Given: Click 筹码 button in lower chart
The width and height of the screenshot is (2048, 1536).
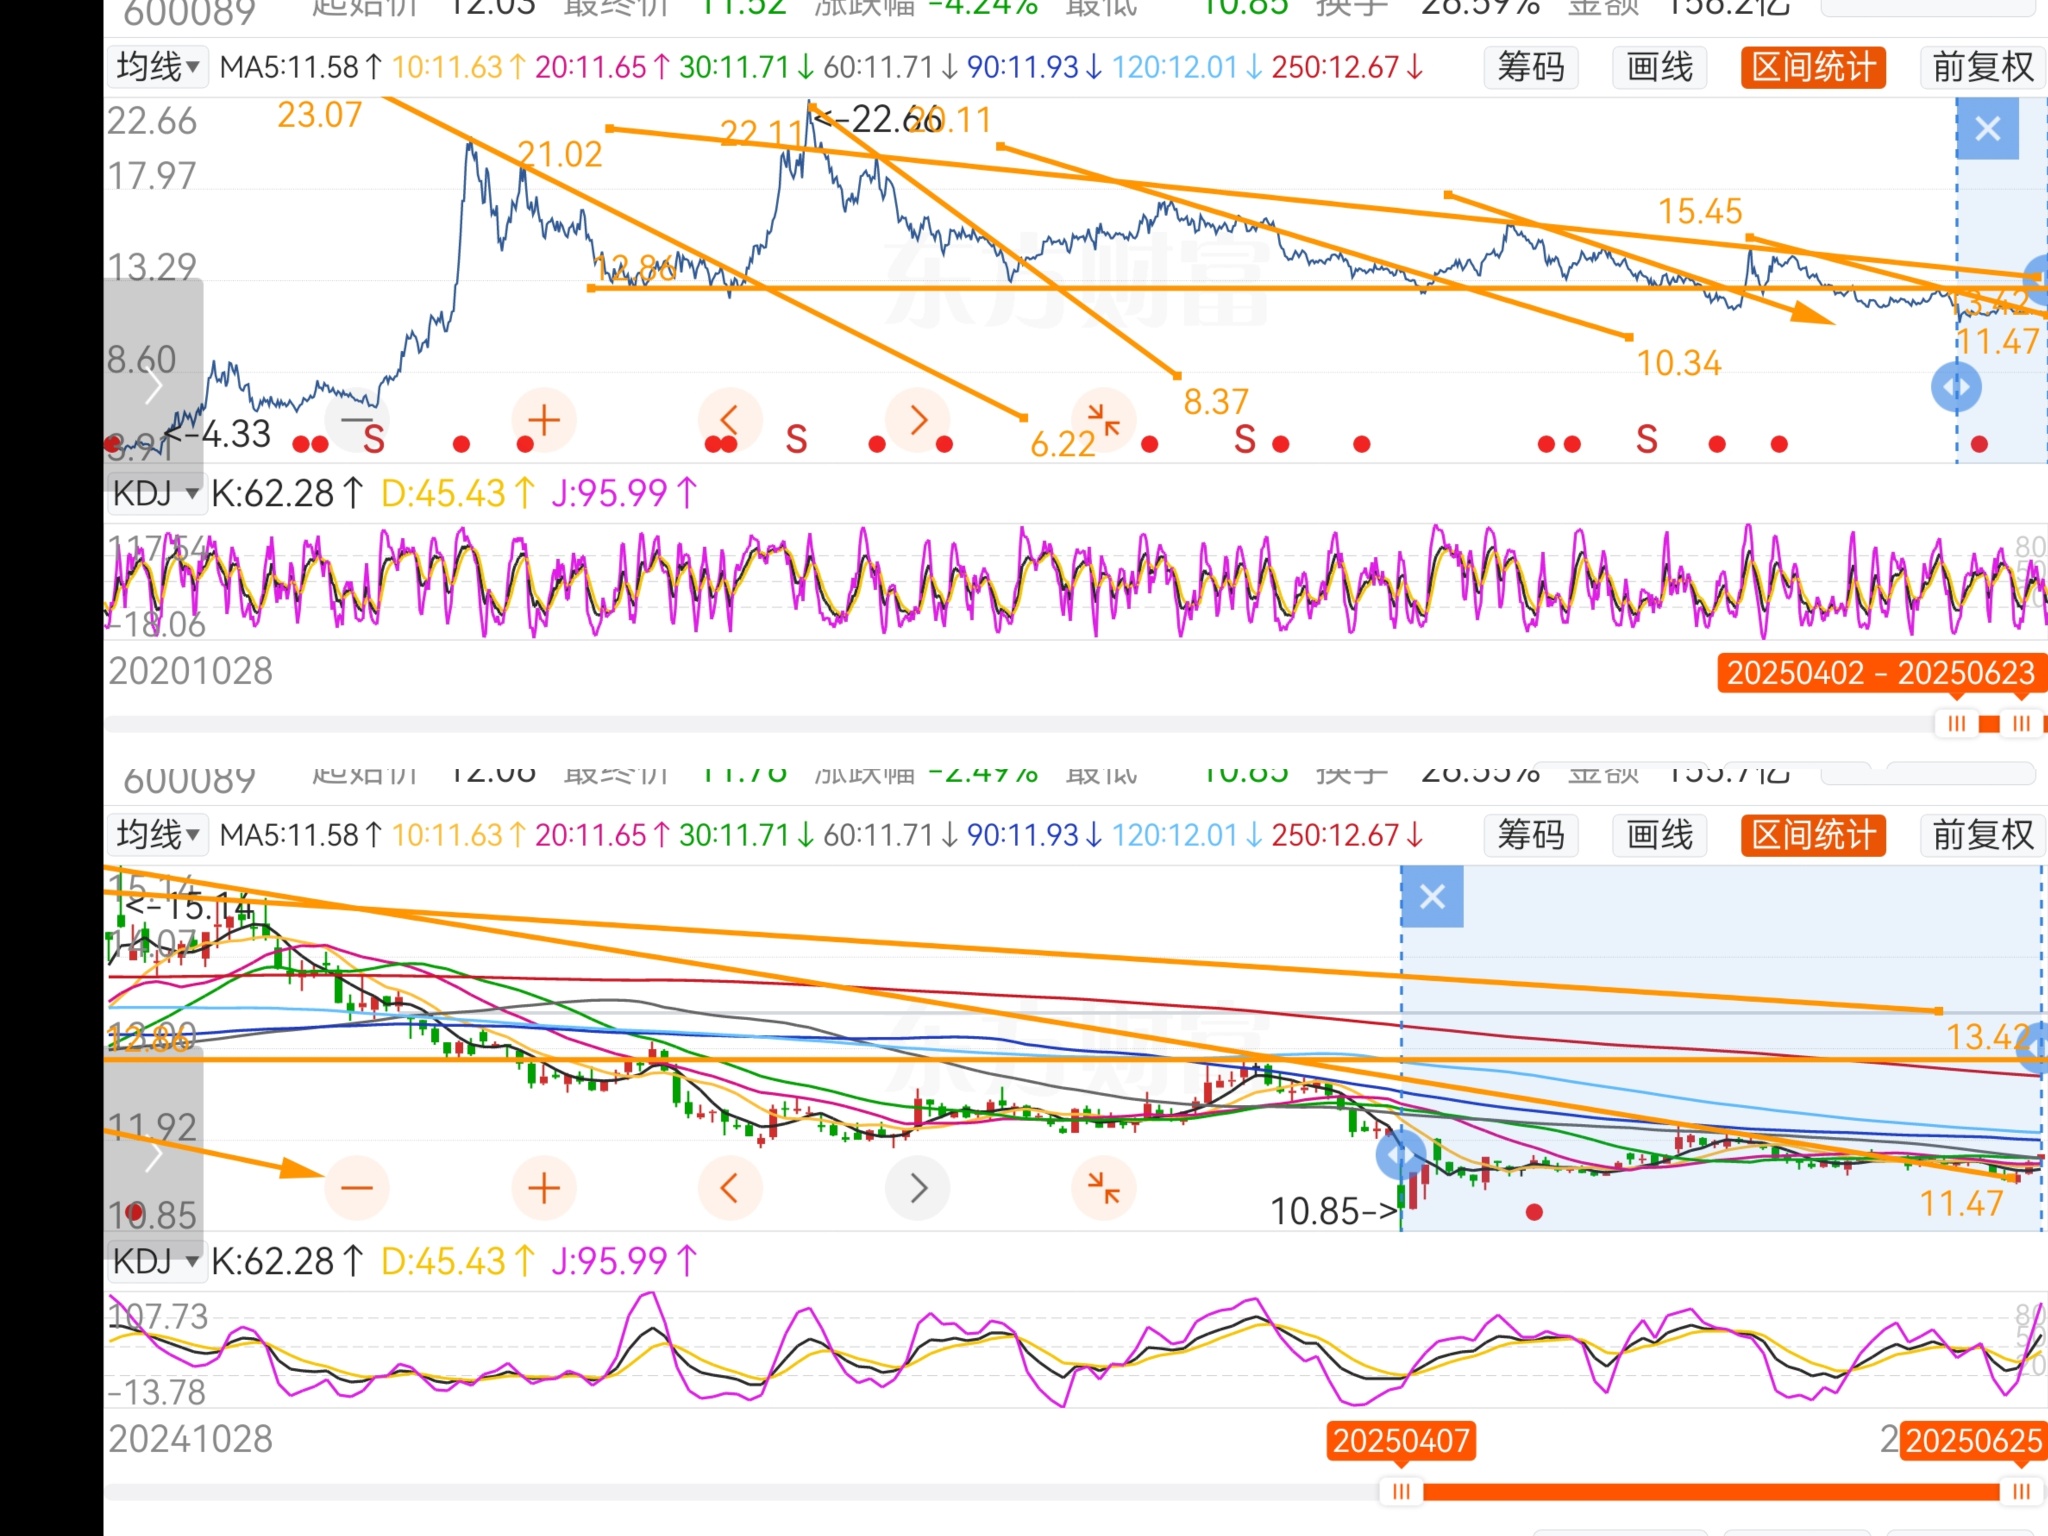Looking at the screenshot, I should coord(1530,834).
